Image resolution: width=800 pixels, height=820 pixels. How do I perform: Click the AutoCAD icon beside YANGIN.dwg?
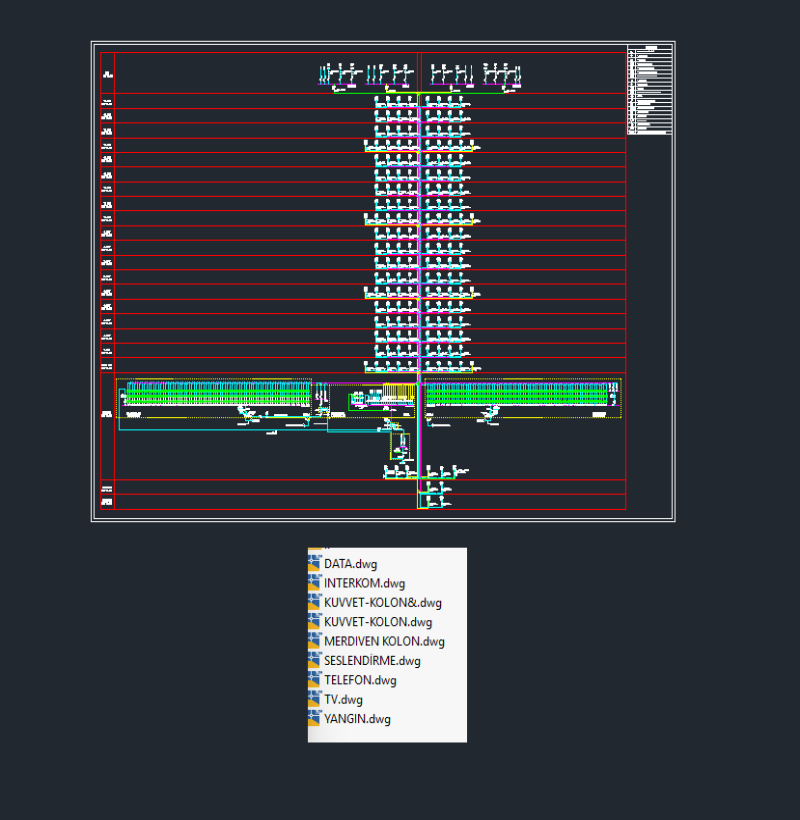point(315,718)
